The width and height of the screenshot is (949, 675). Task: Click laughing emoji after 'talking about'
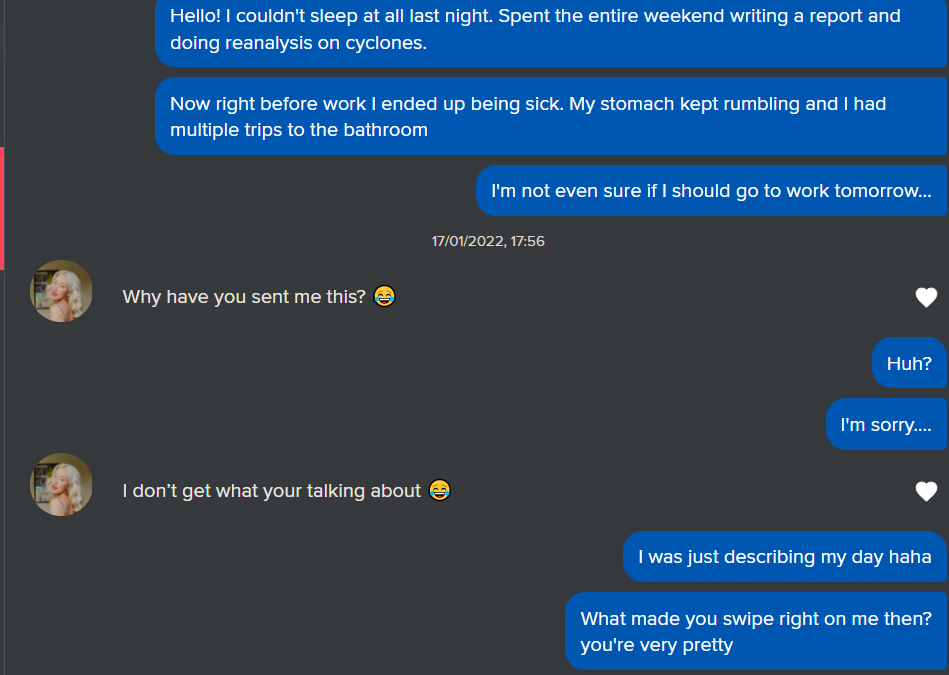tap(439, 490)
